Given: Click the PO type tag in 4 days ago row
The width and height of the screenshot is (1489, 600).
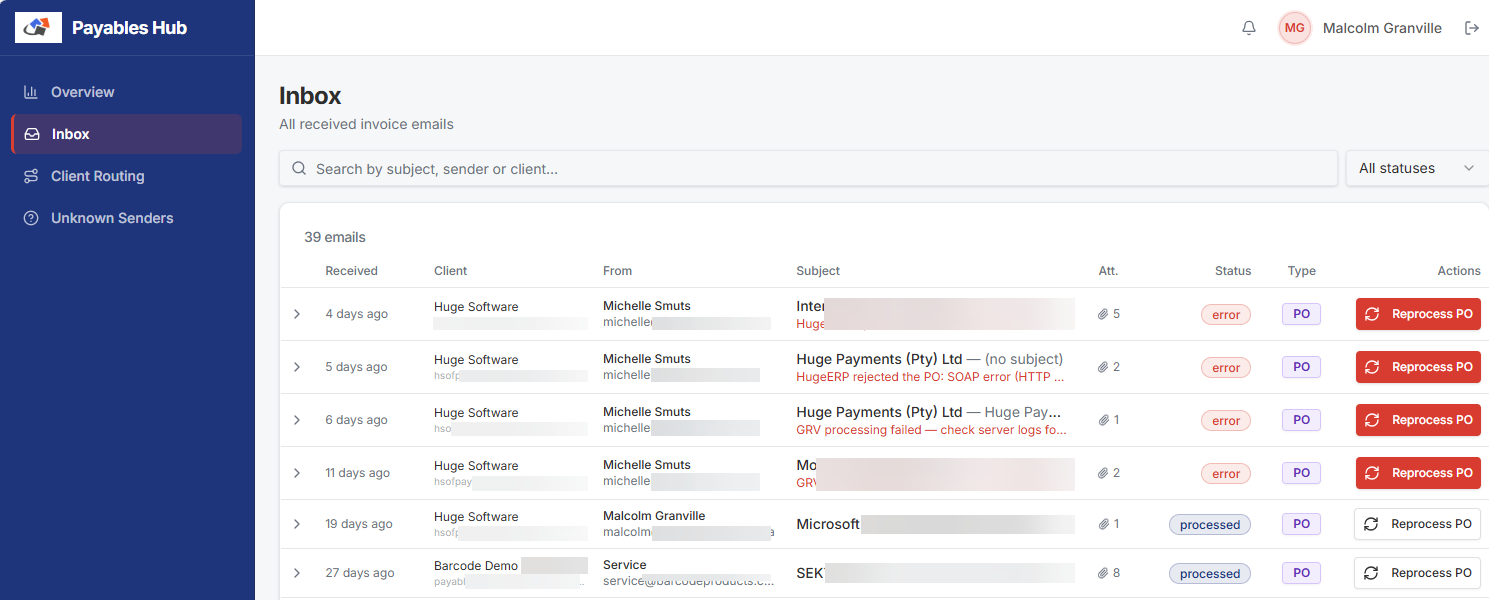Looking at the screenshot, I should (1302, 314).
